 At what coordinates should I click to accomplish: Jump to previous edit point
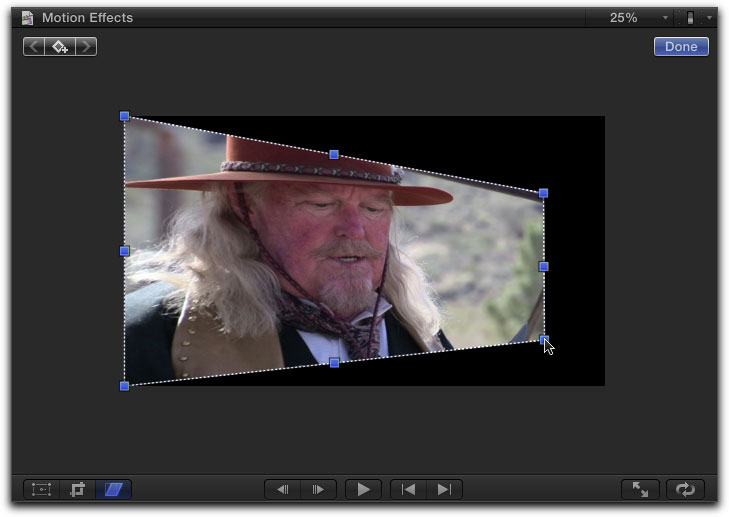click(x=408, y=490)
